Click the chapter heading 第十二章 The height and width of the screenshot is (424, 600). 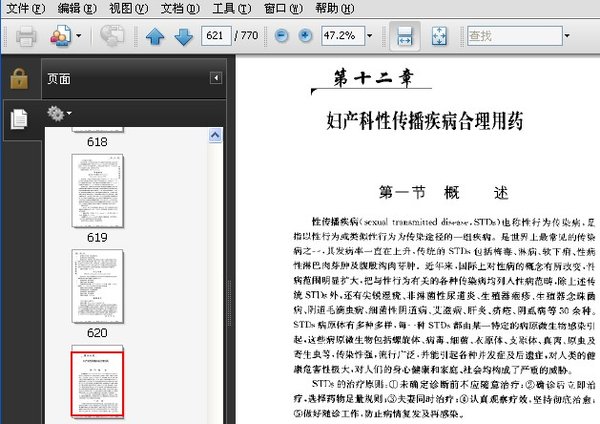tap(373, 78)
